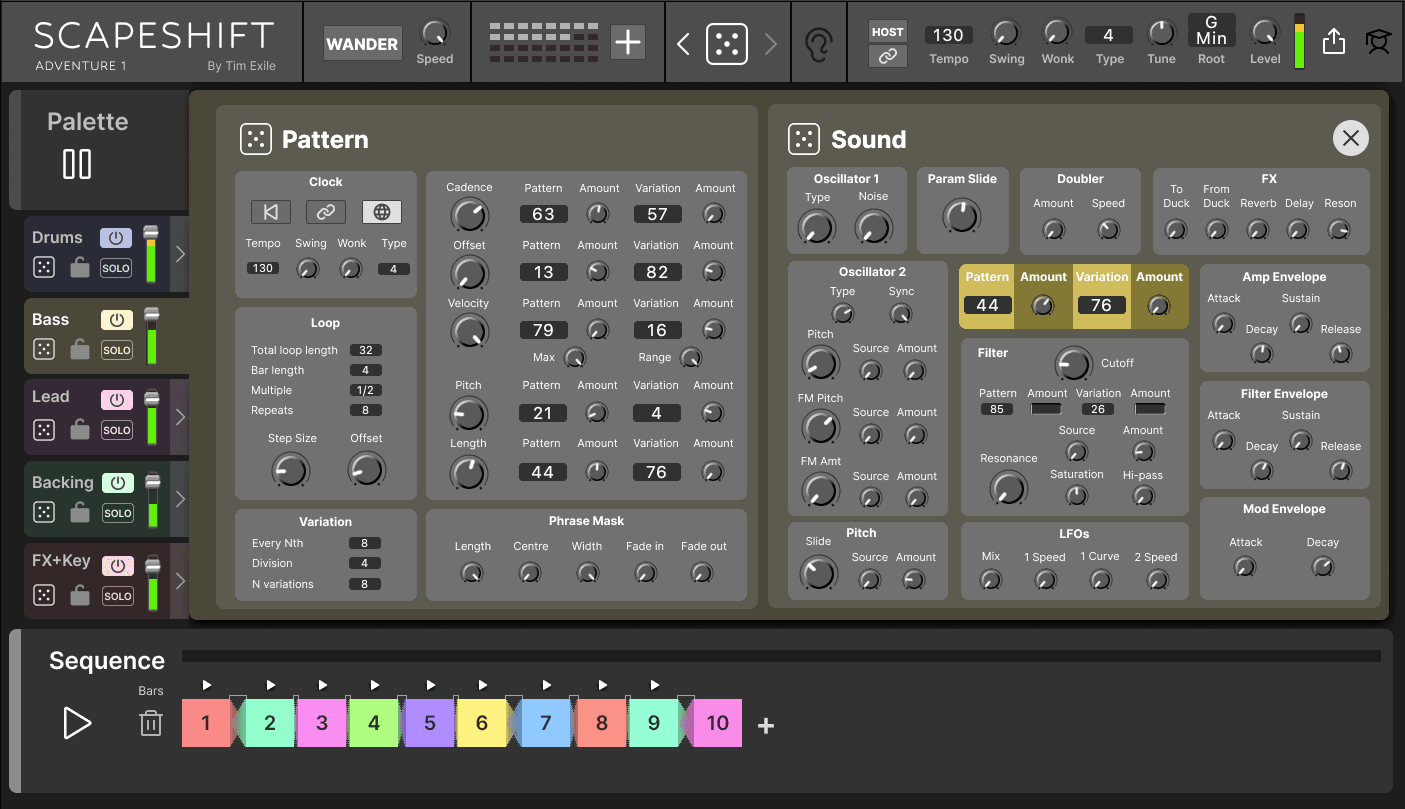Randomize the Drums track with its dice icon
The width and height of the screenshot is (1405, 809).
[44, 267]
